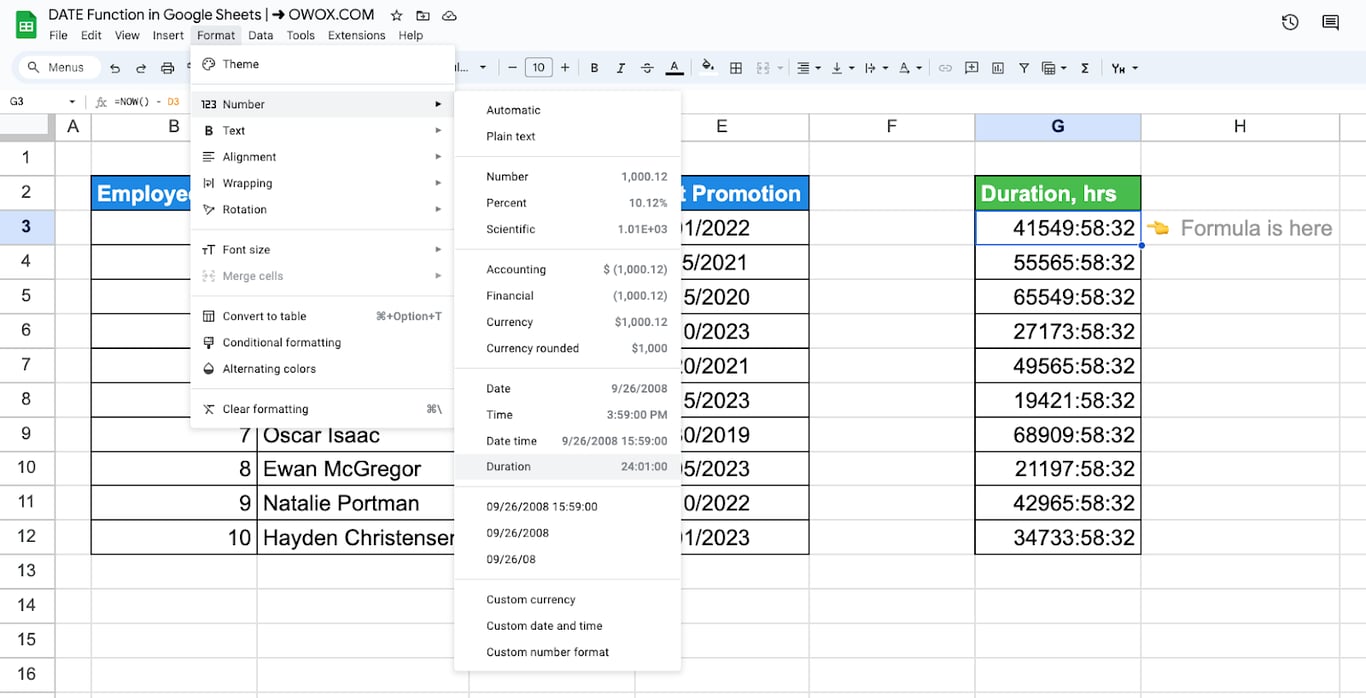
Task: Open input tools dropdown
Action: (1124, 68)
